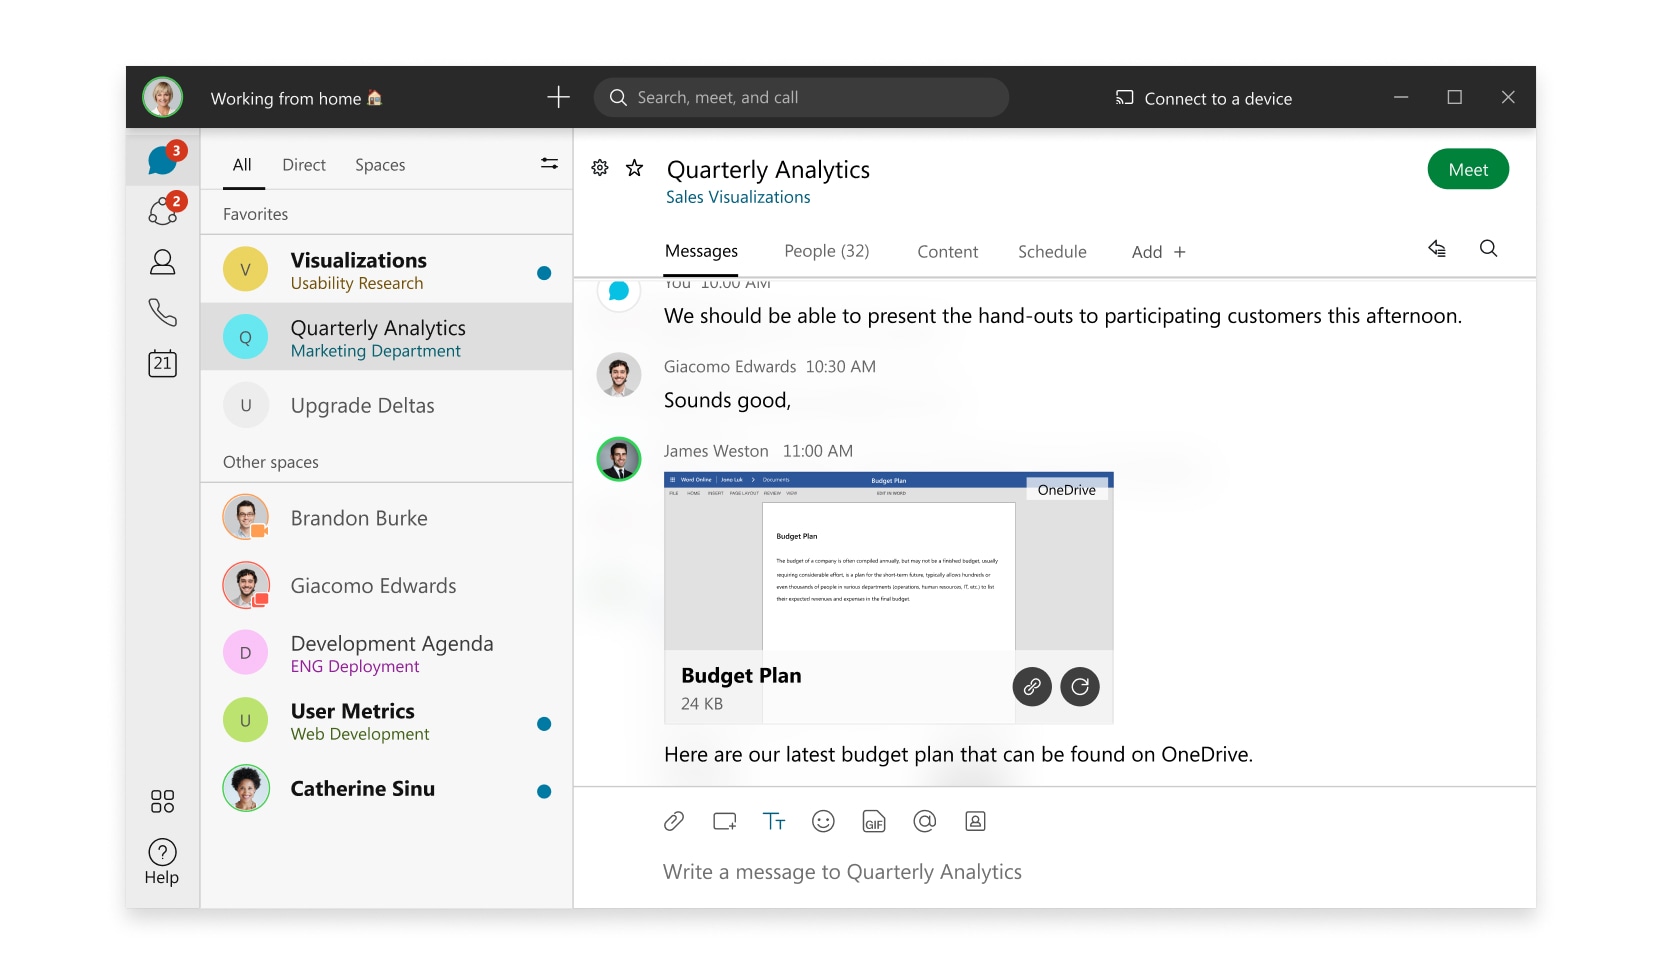
Task: Open the Contacts icon in the sidebar
Action: point(162,262)
